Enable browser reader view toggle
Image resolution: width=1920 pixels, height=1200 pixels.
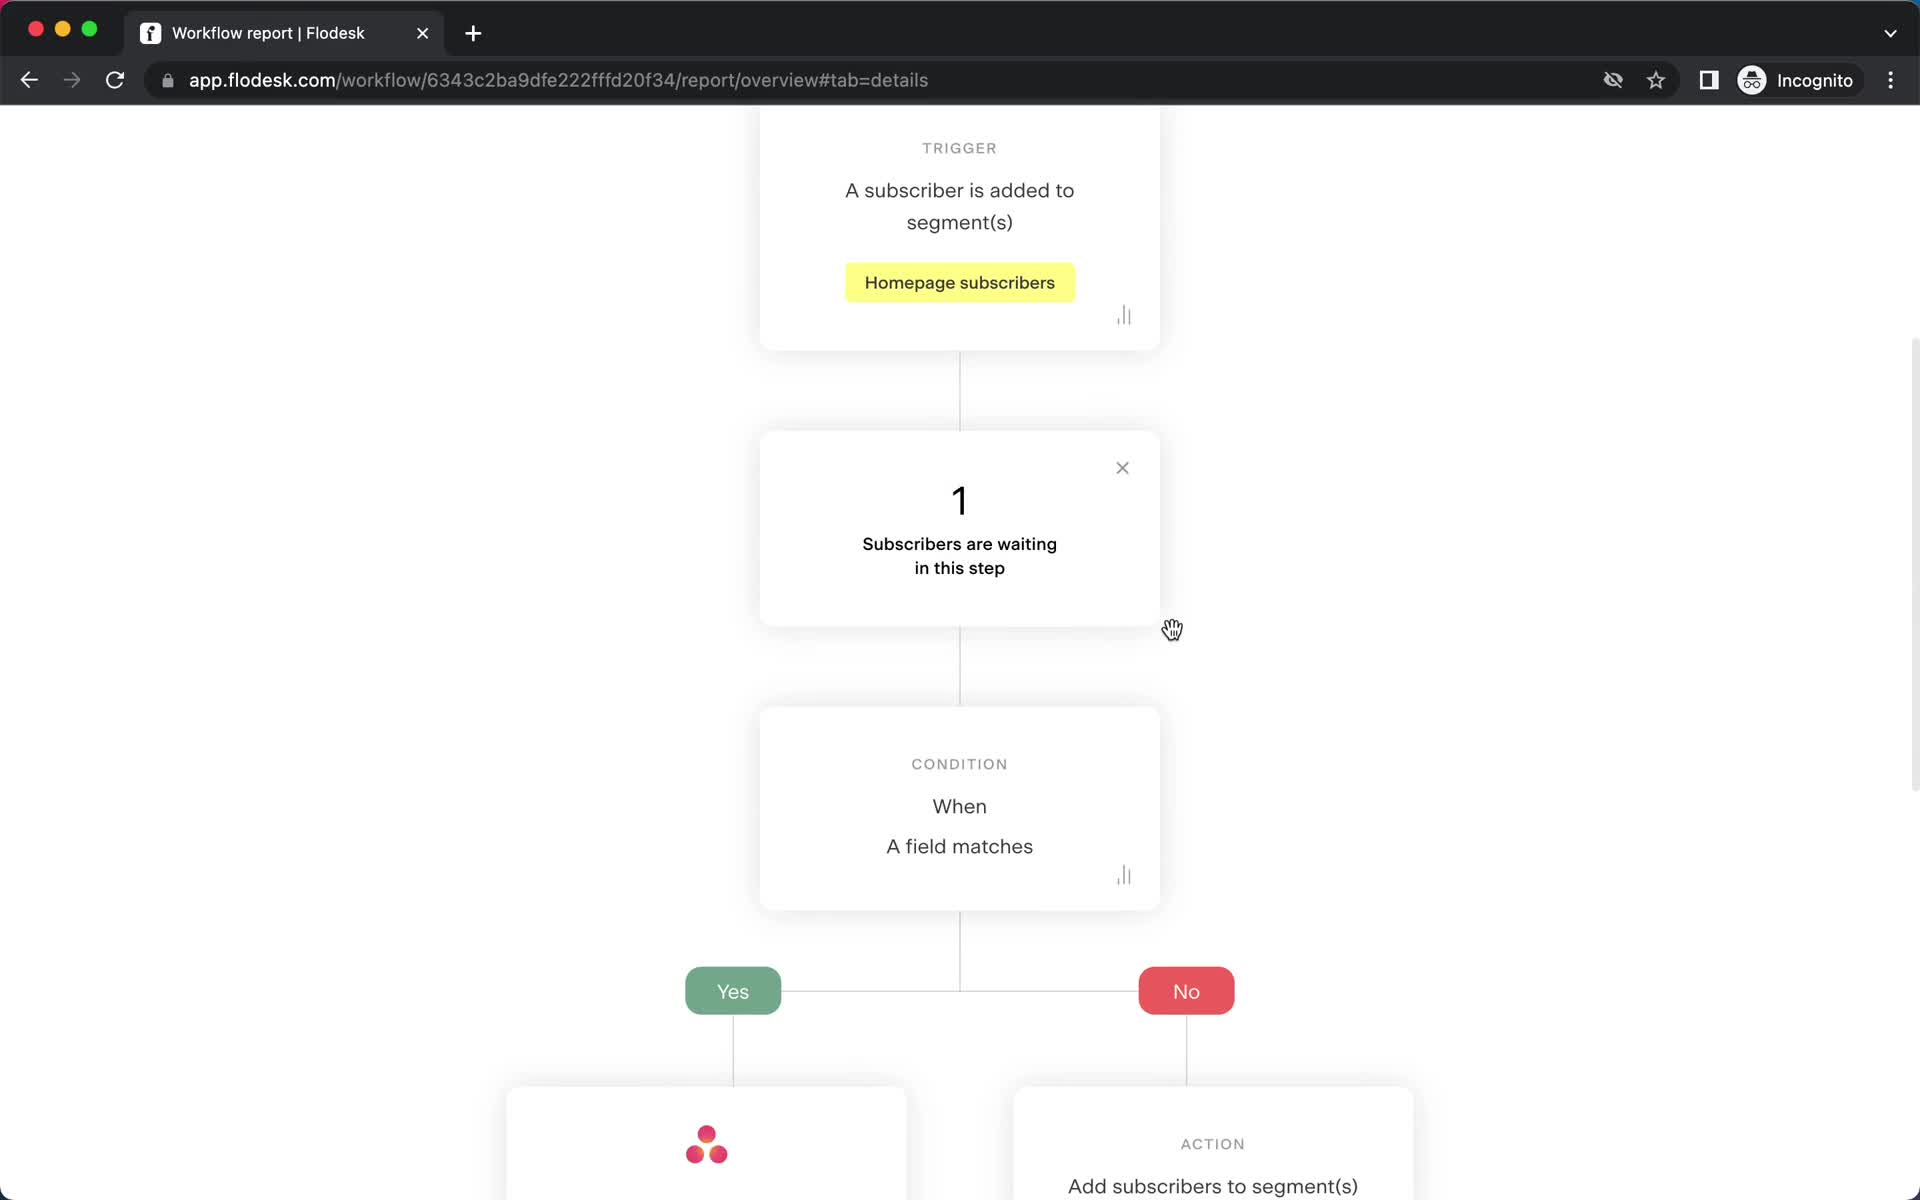tap(1709, 80)
